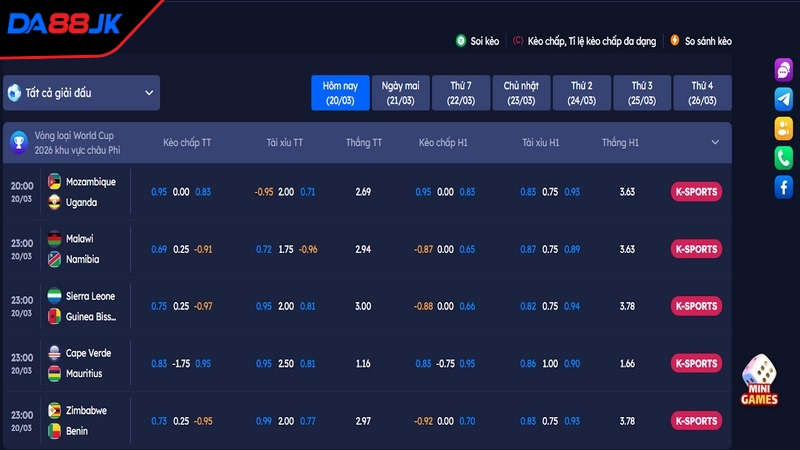Screen dimensions: 800x450
Task: Click the green Soi kèo icon
Action: click(x=461, y=41)
